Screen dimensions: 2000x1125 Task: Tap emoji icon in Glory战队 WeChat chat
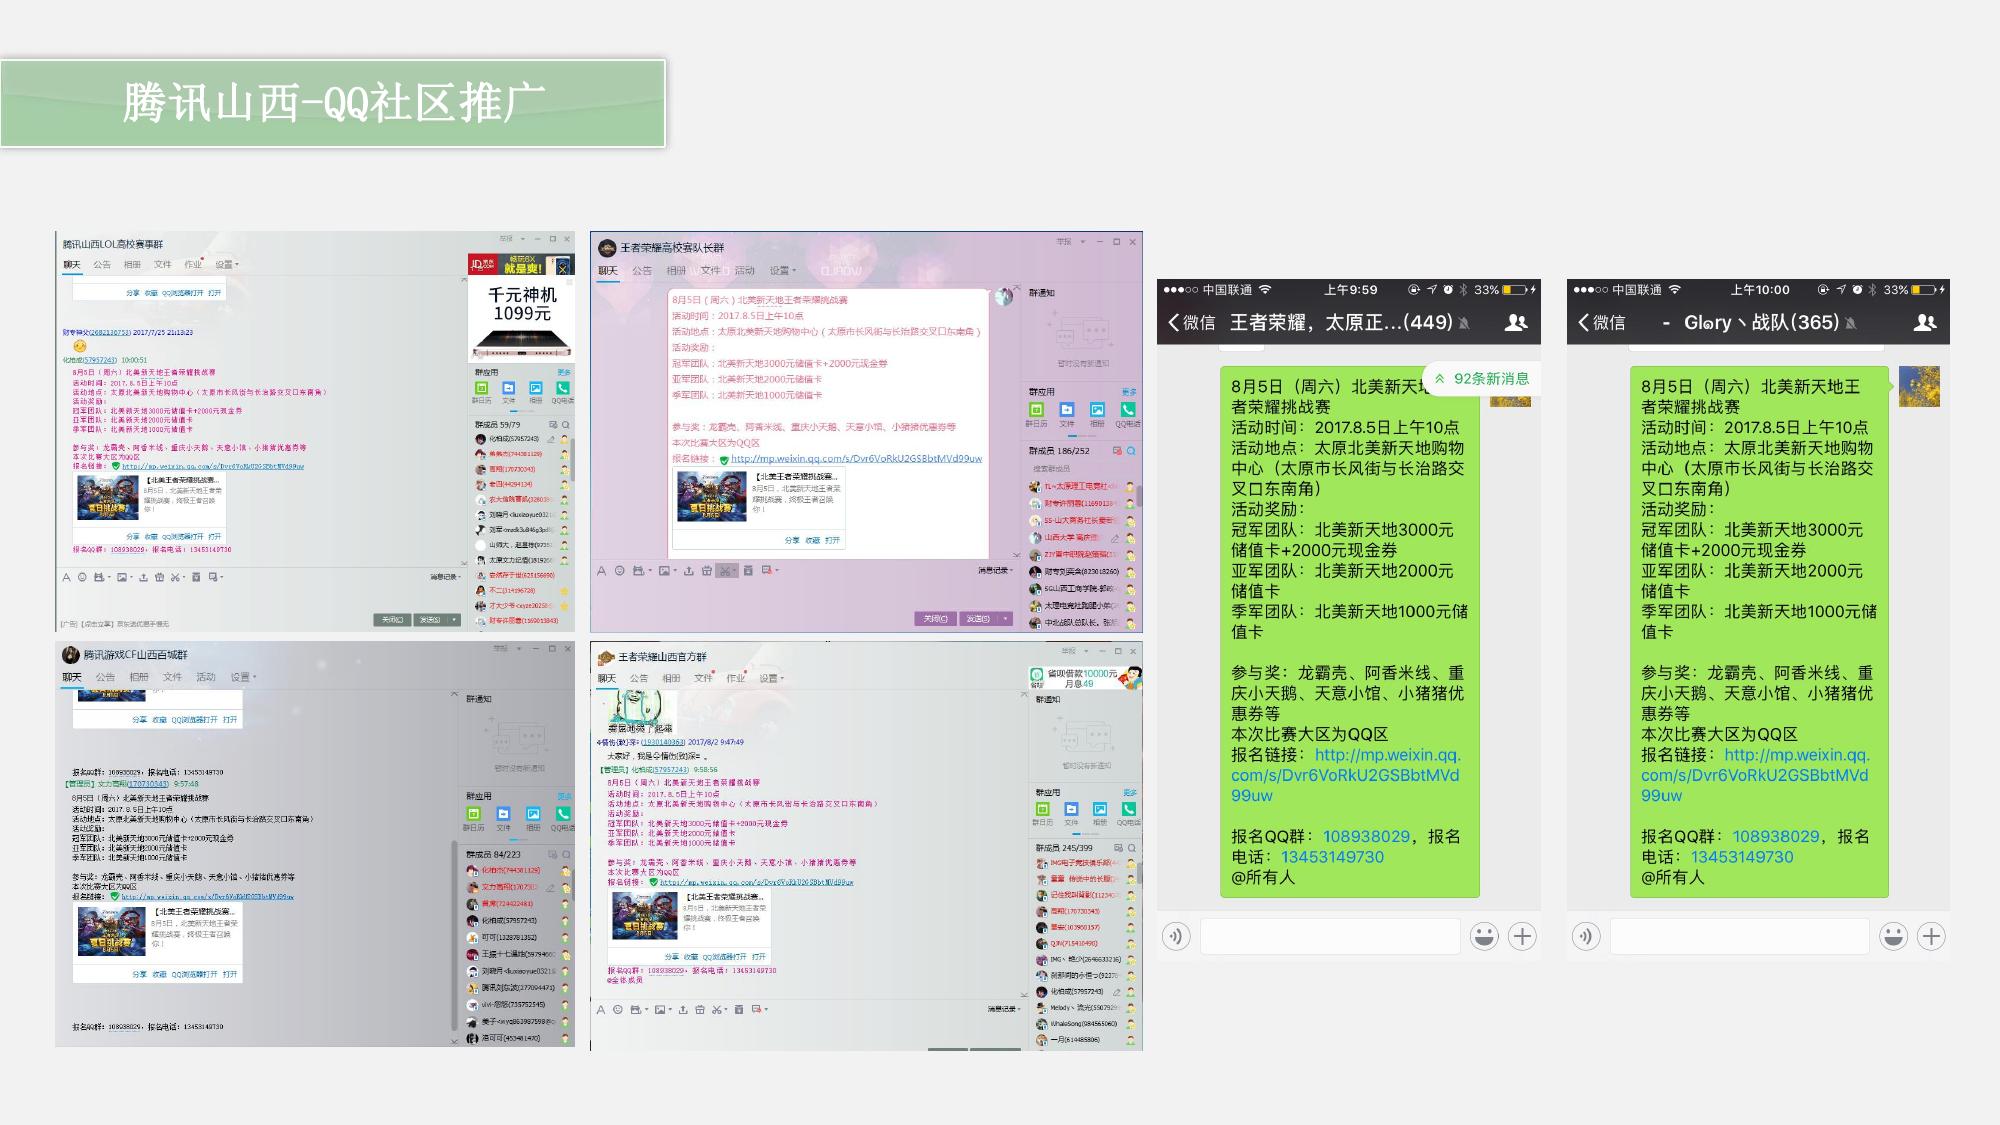click(x=1893, y=936)
